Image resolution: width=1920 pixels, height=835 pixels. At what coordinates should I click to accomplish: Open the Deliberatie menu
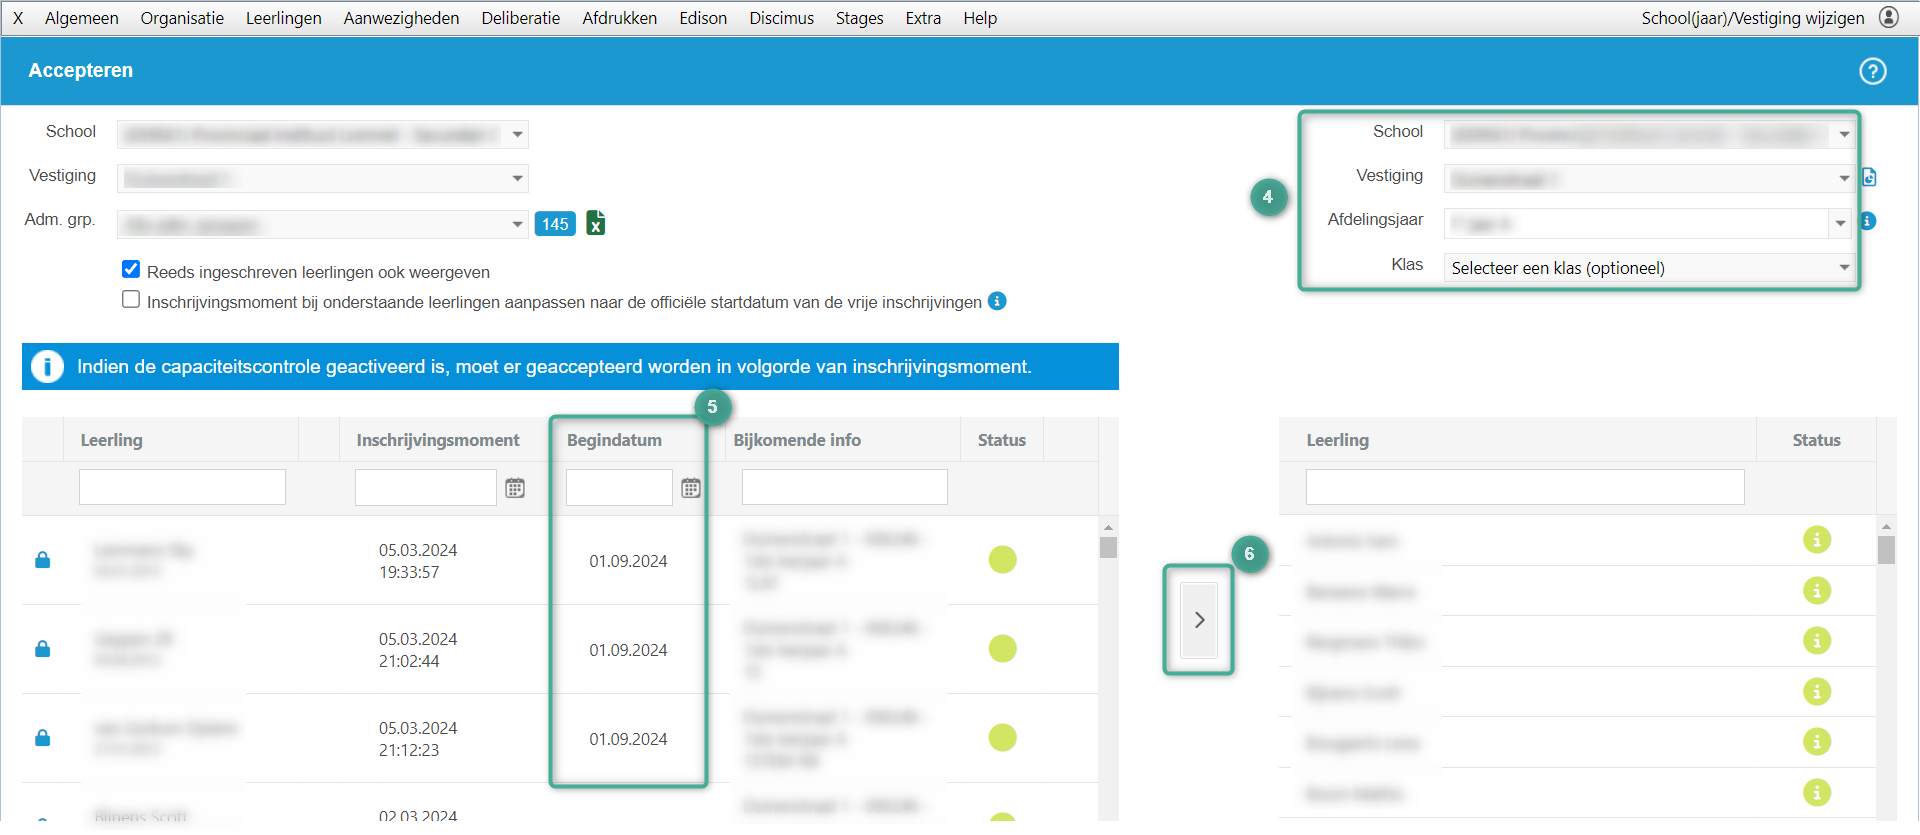520,18
